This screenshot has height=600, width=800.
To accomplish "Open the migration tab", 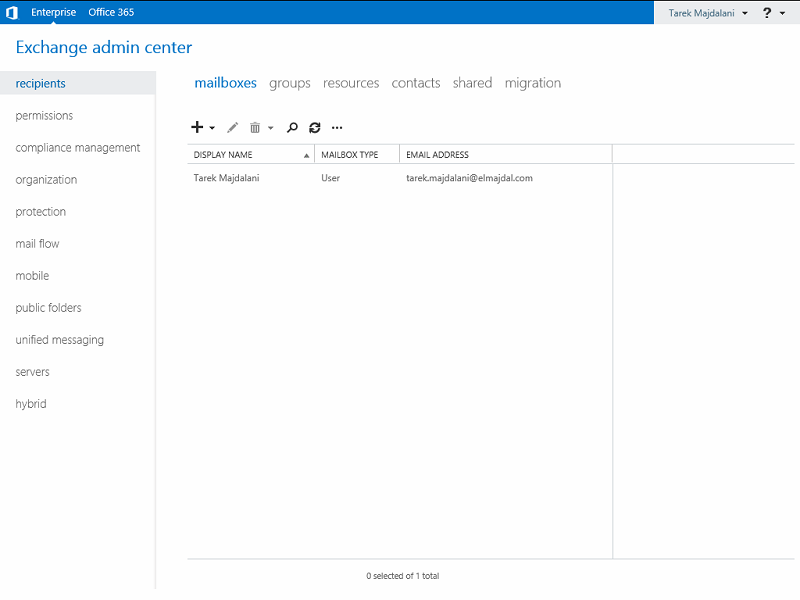I will pyautogui.click(x=533, y=83).
